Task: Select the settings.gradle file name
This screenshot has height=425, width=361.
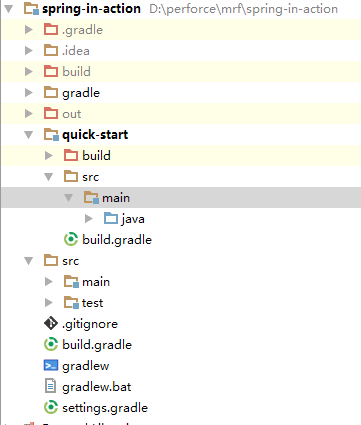Action: click(x=105, y=408)
